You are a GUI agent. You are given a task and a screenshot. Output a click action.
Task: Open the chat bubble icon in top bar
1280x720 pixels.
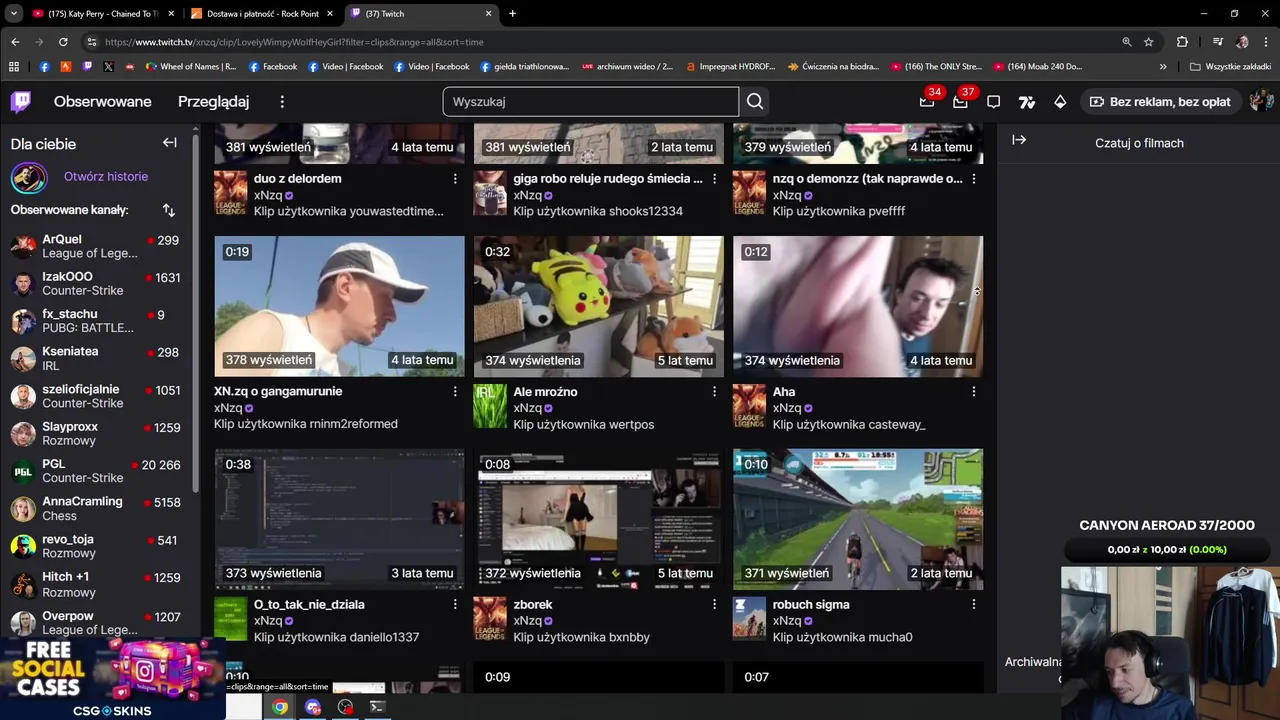[x=993, y=102]
